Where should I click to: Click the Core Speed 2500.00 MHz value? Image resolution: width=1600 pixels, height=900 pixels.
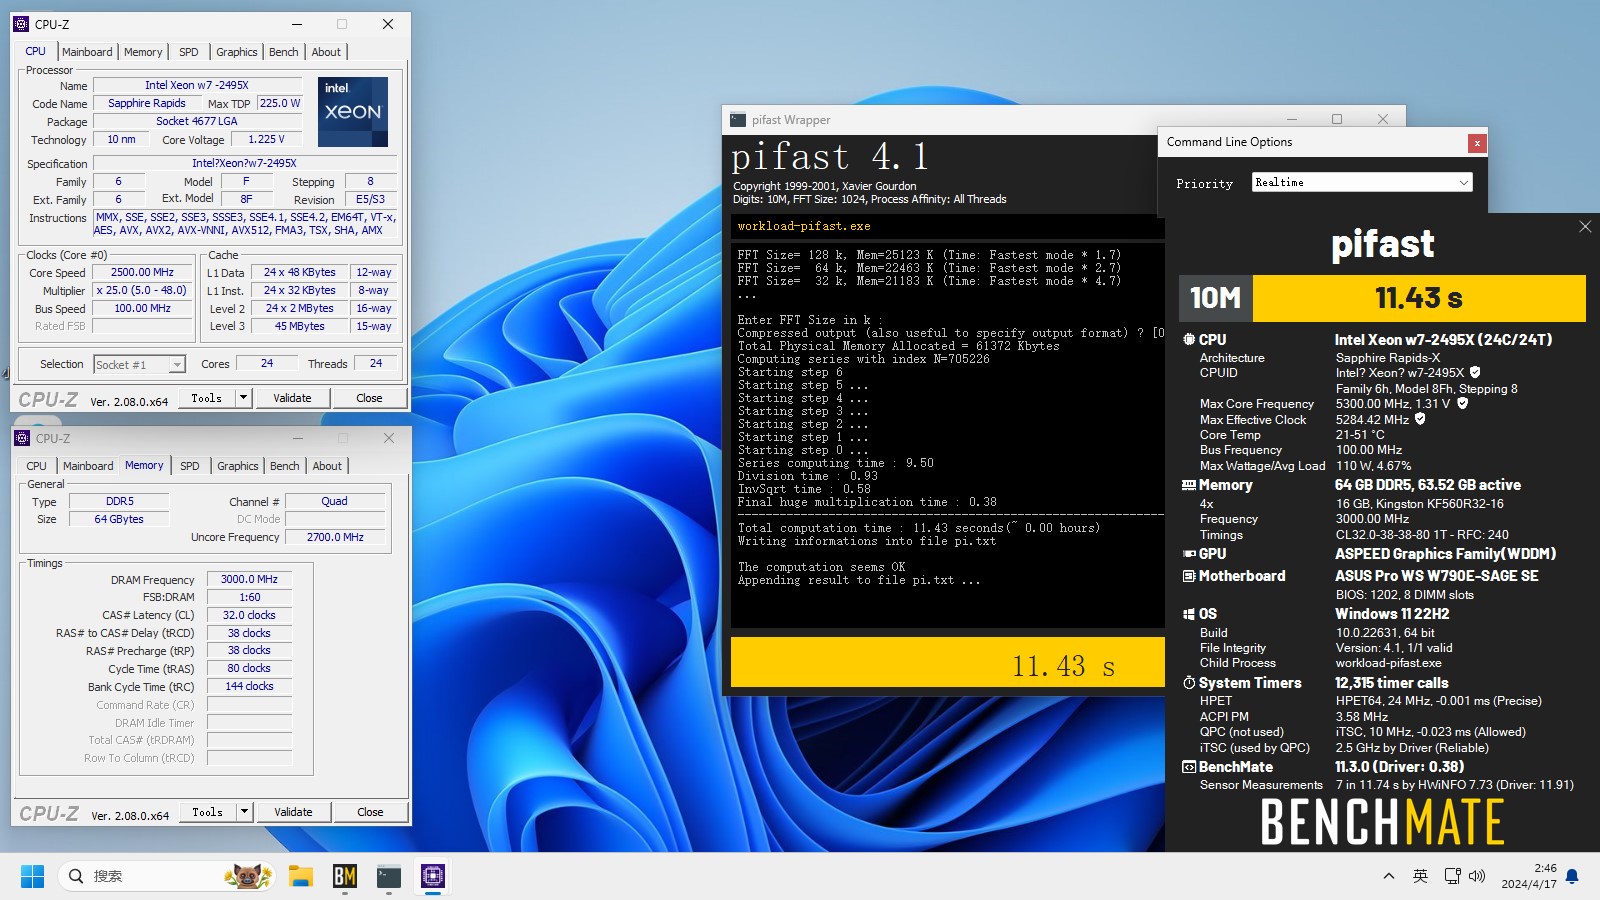coord(143,272)
